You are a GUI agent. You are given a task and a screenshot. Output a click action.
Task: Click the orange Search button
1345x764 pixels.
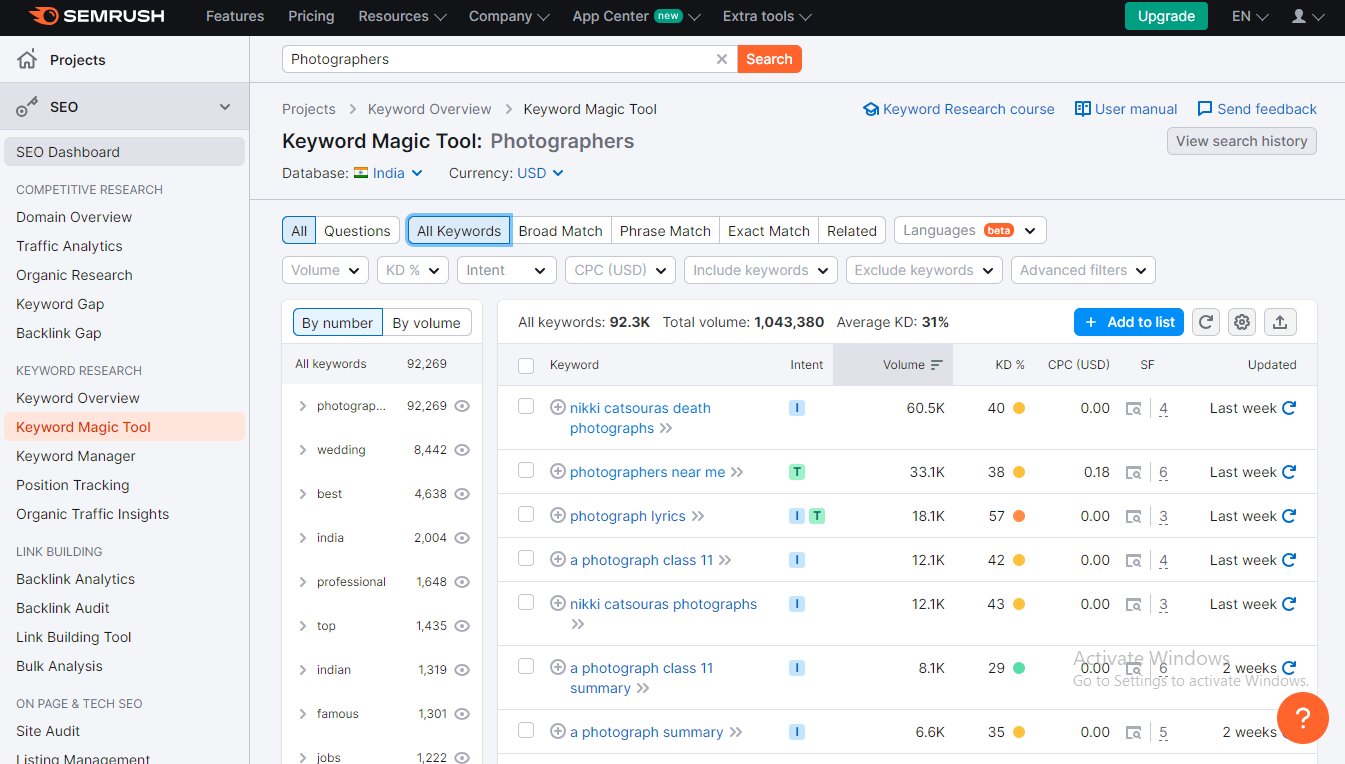769,59
